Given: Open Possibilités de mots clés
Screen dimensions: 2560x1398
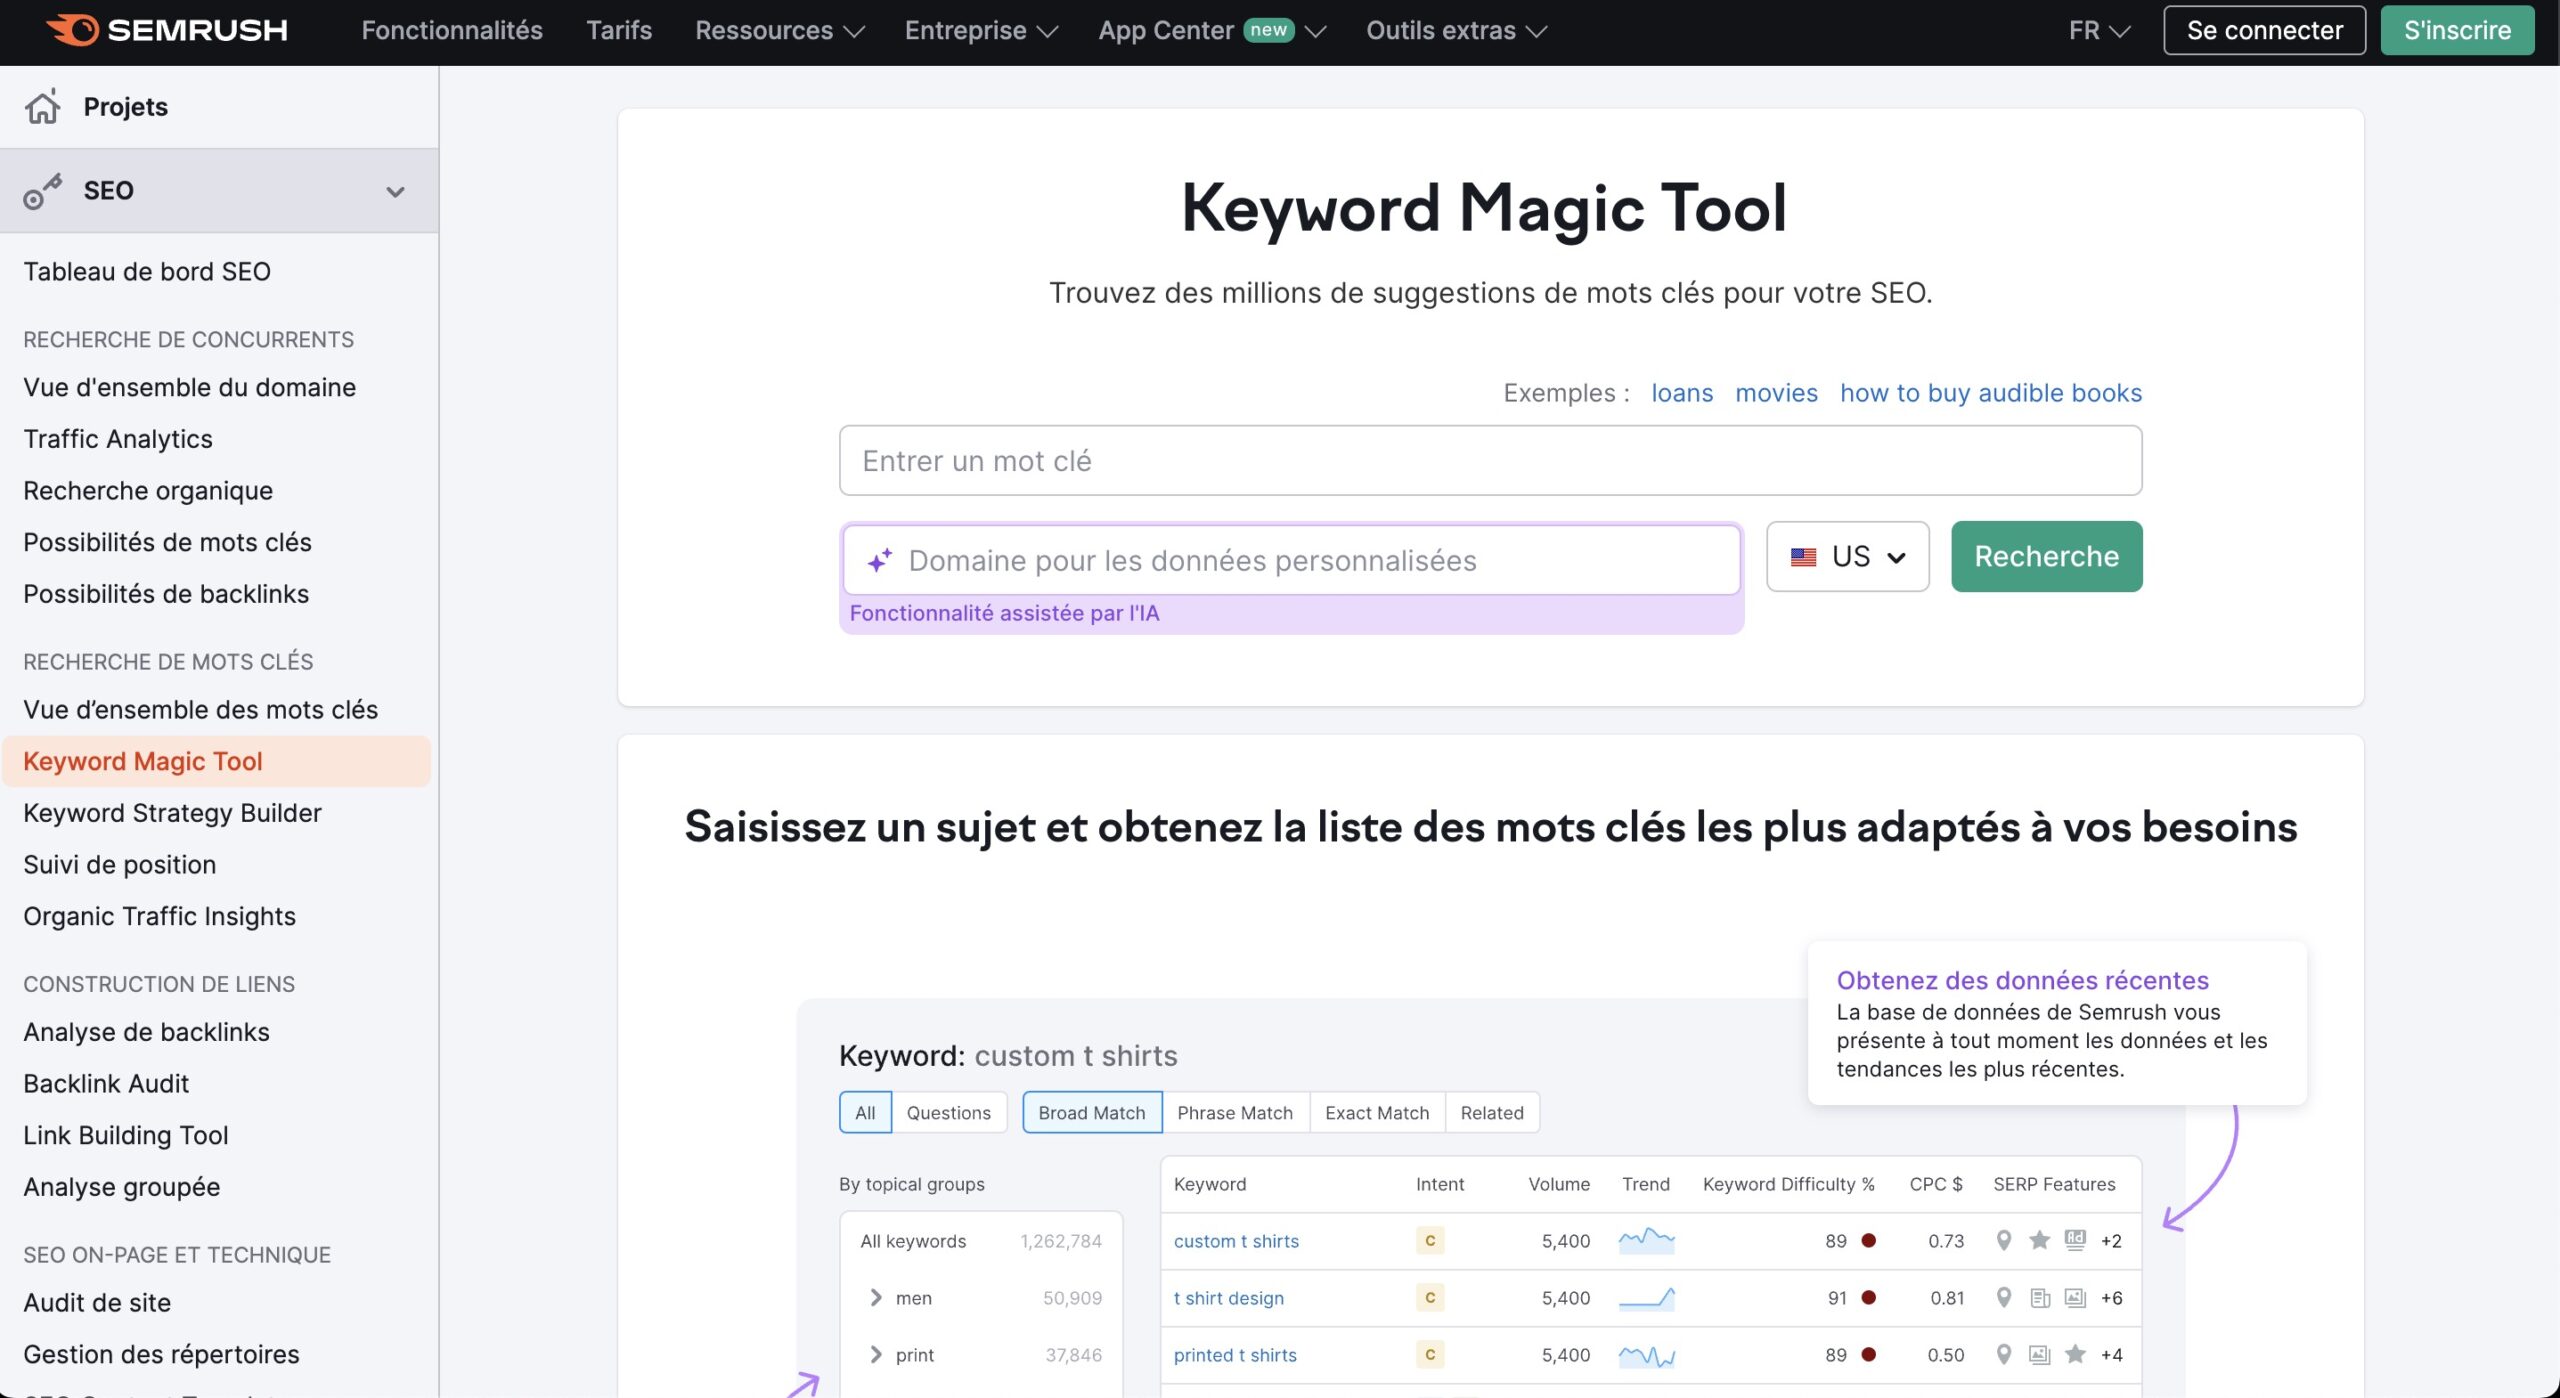Looking at the screenshot, I should click(x=168, y=543).
